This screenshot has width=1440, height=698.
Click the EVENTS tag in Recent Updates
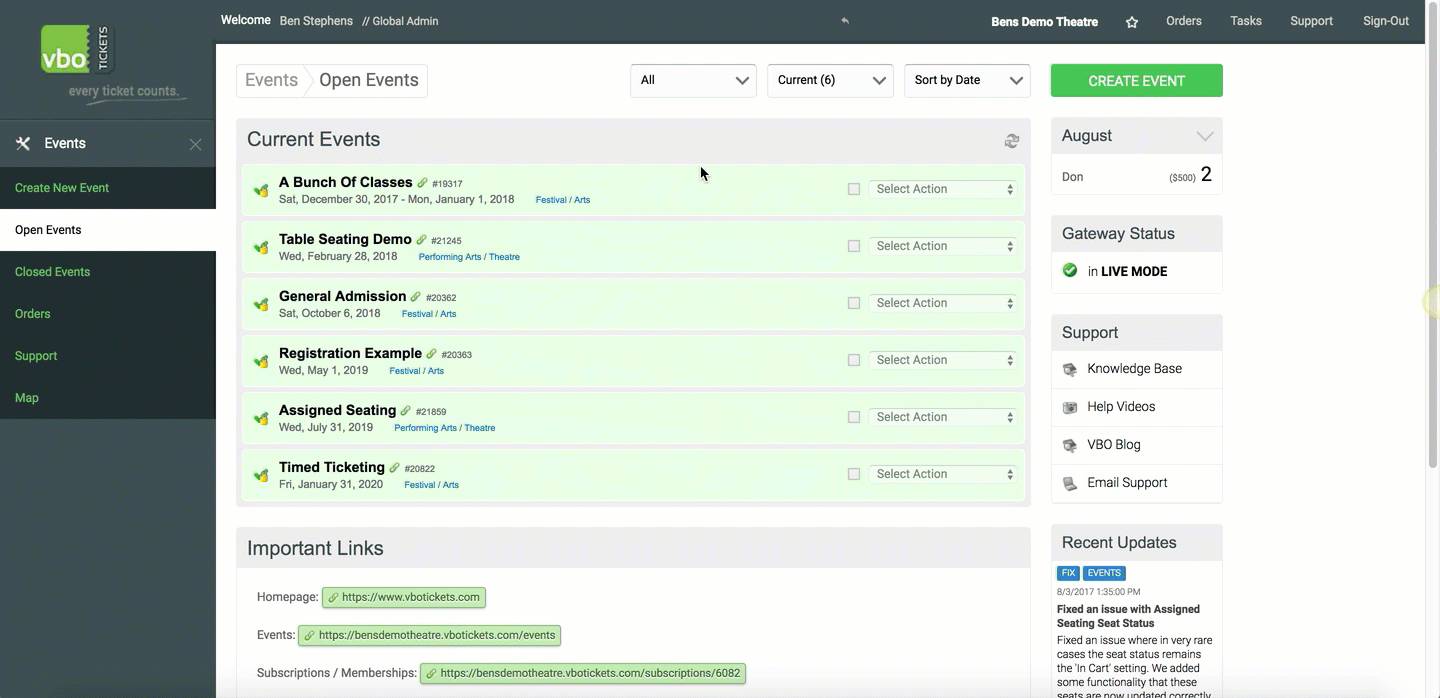pyautogui.click(x=1104, y=573)
